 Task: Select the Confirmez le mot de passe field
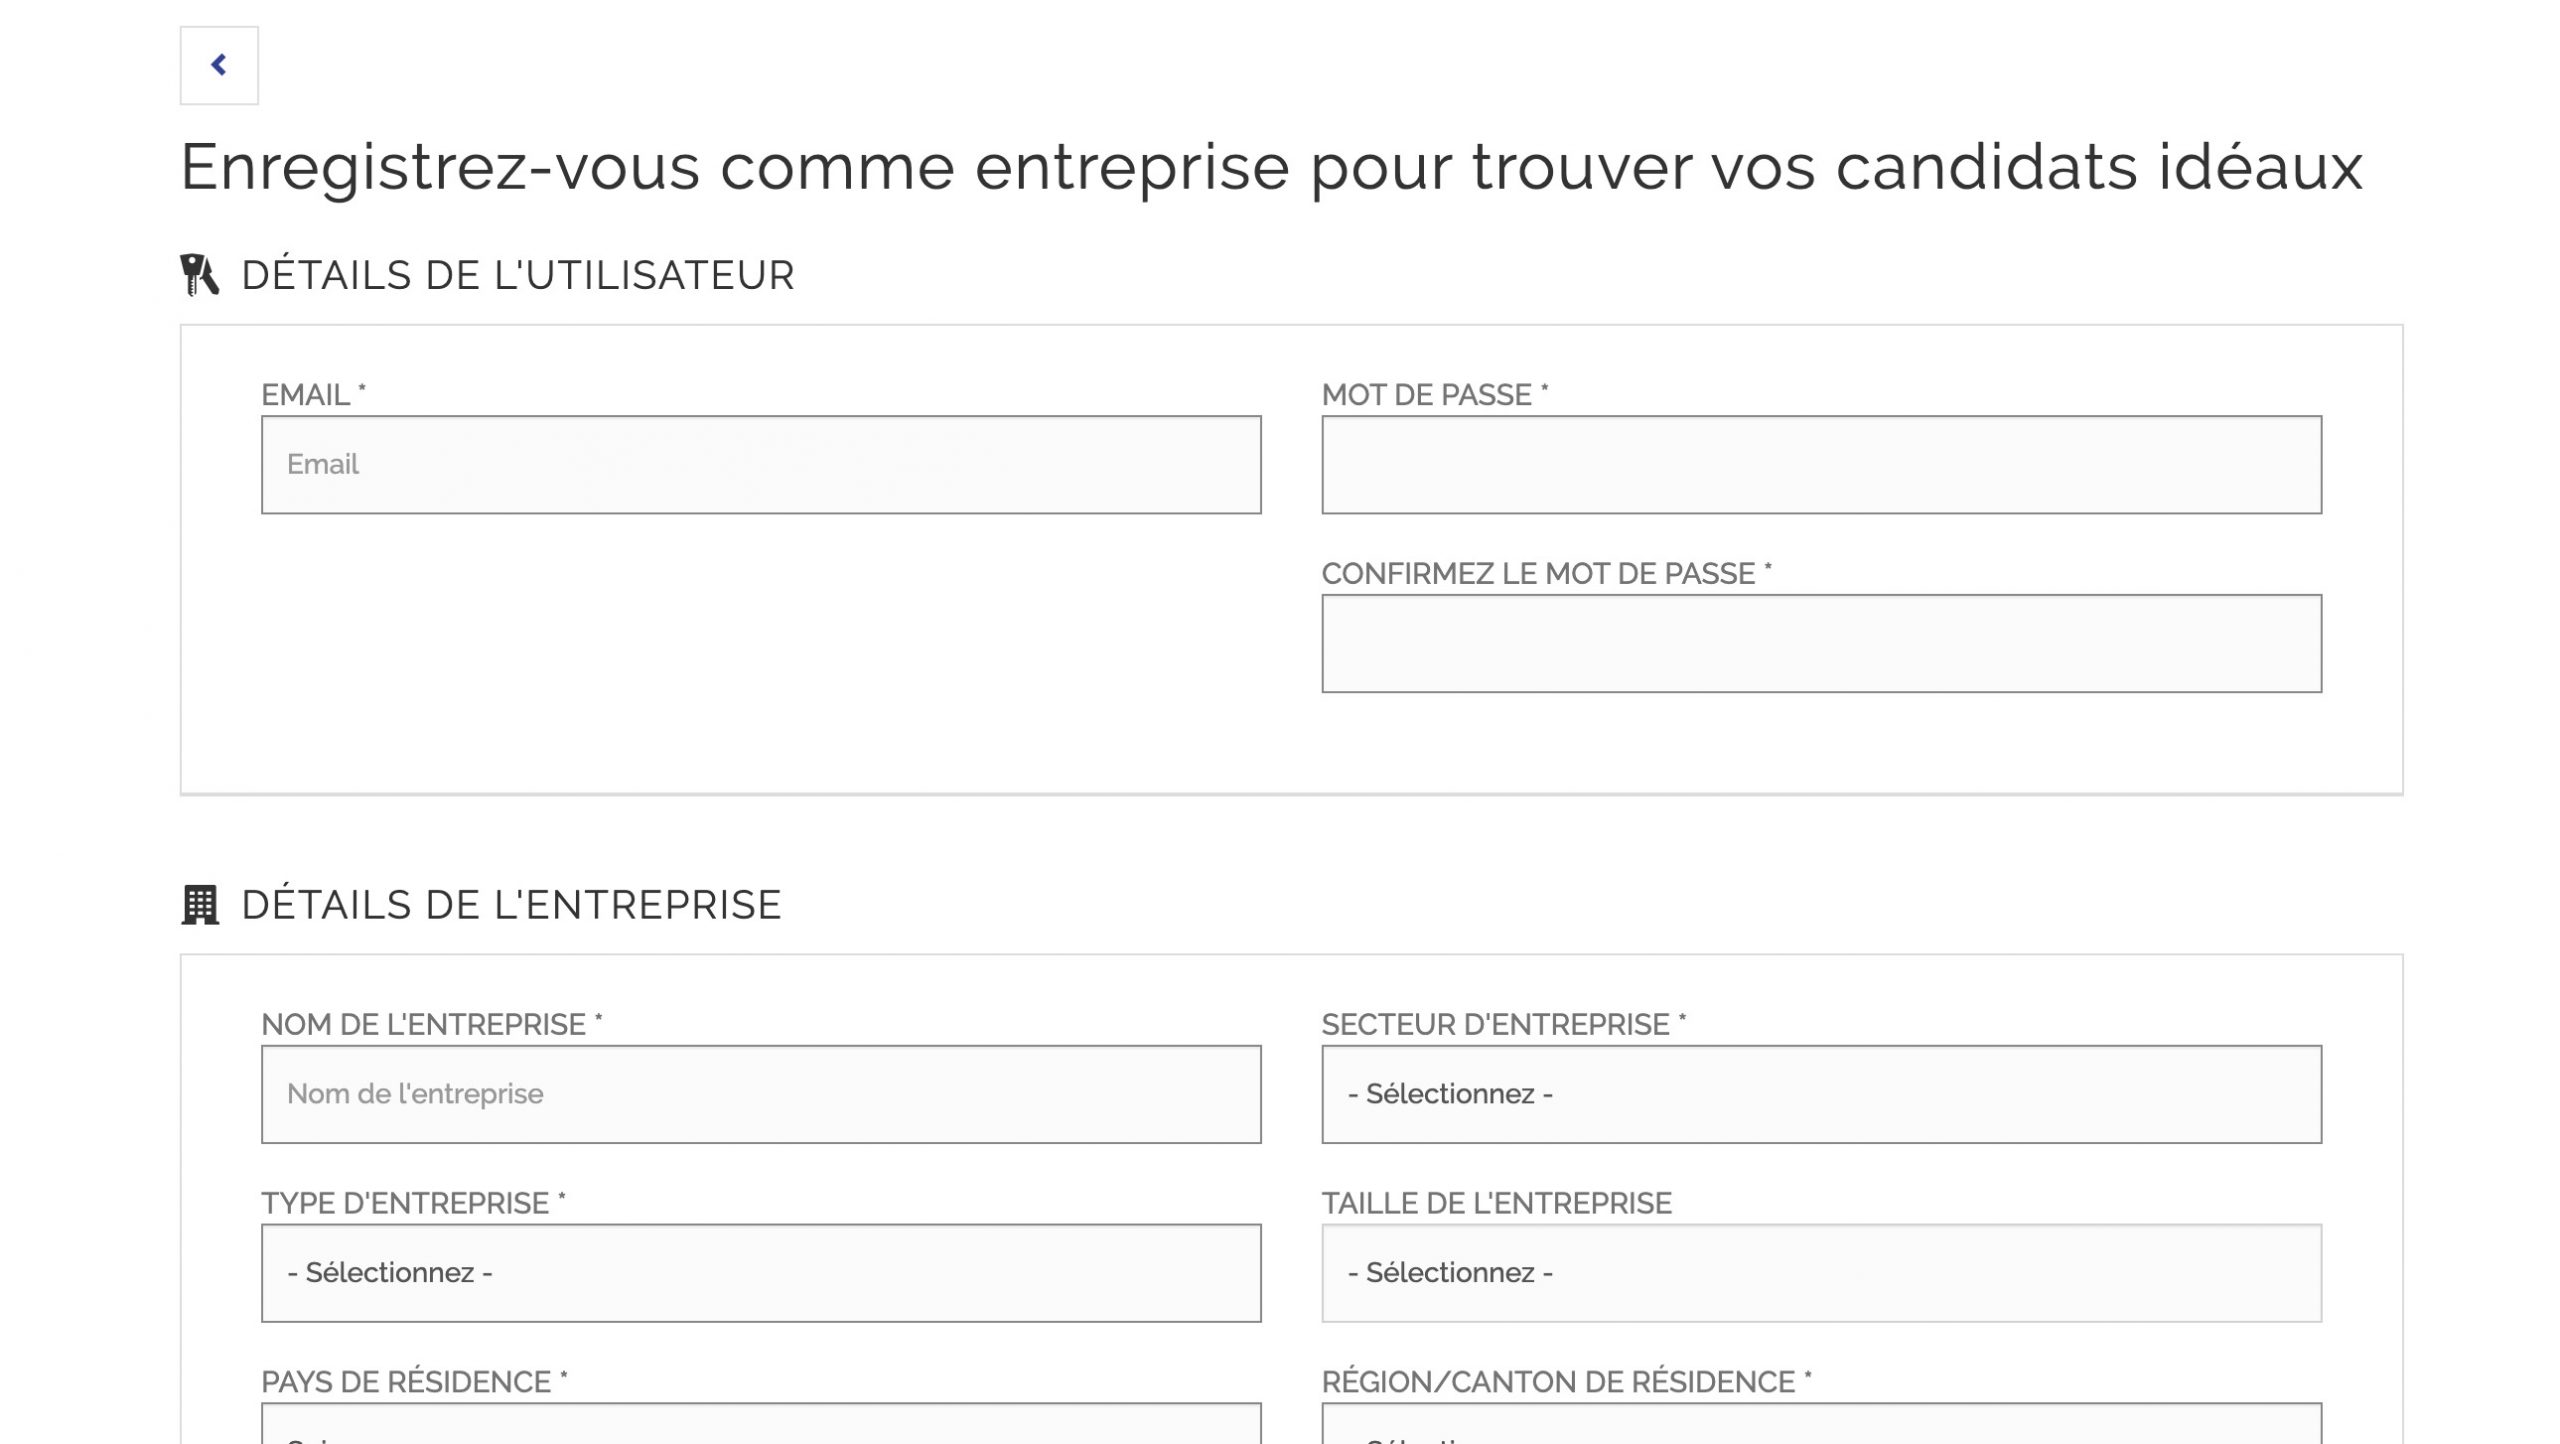1821,643
